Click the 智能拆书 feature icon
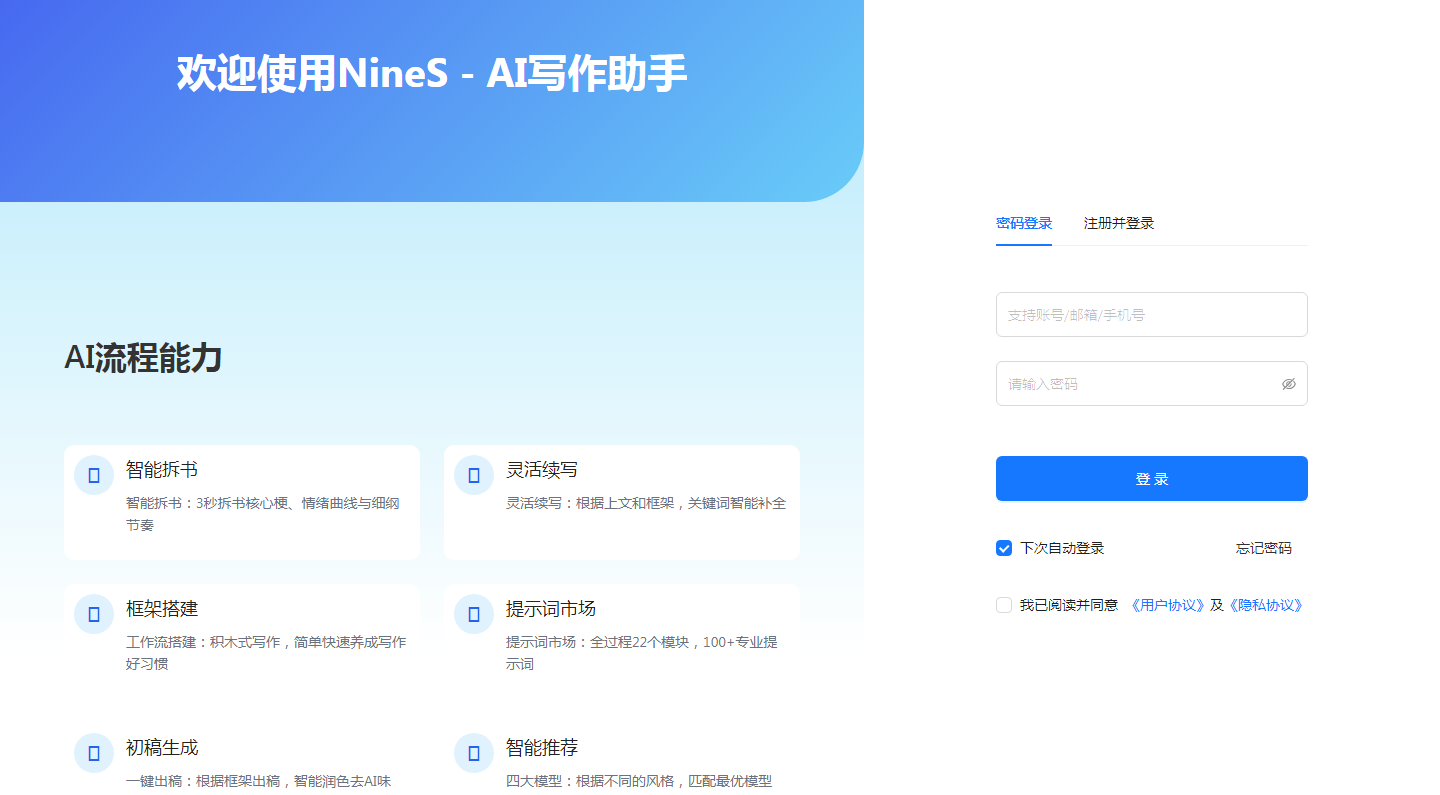The width and height of the screenshot is (1440, 795). [93, 474]
